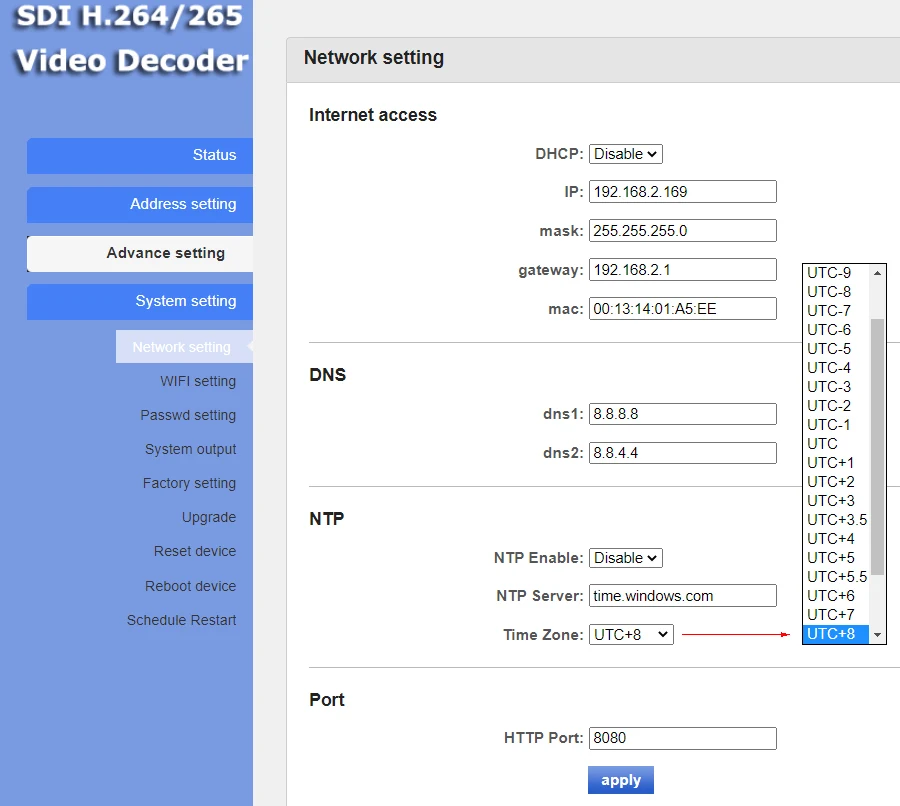Click the scroll up arrow in time zone list
900x806 pixels.
tap(878, 272)
